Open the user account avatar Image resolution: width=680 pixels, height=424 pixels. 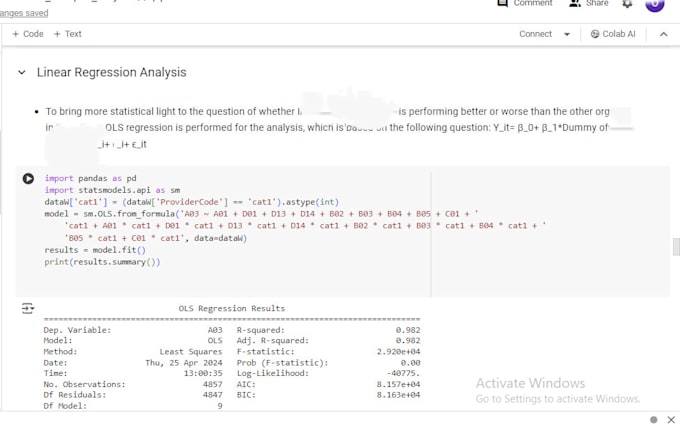tap(655, 4)
